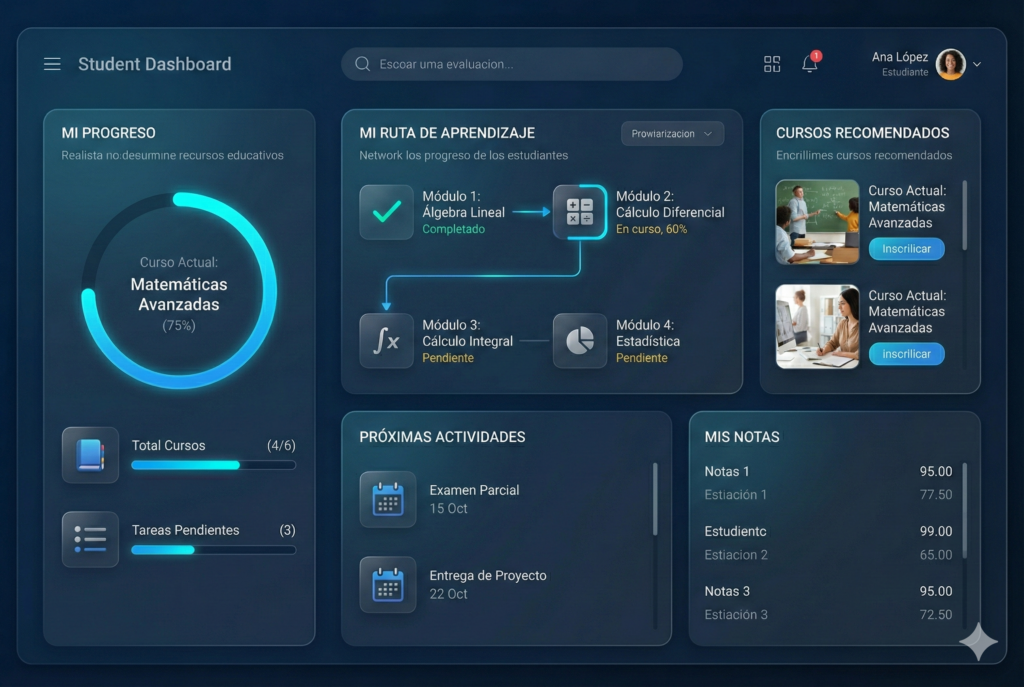Click the Total Cursos book icon
1024x687 pixels.
[90, 455]
